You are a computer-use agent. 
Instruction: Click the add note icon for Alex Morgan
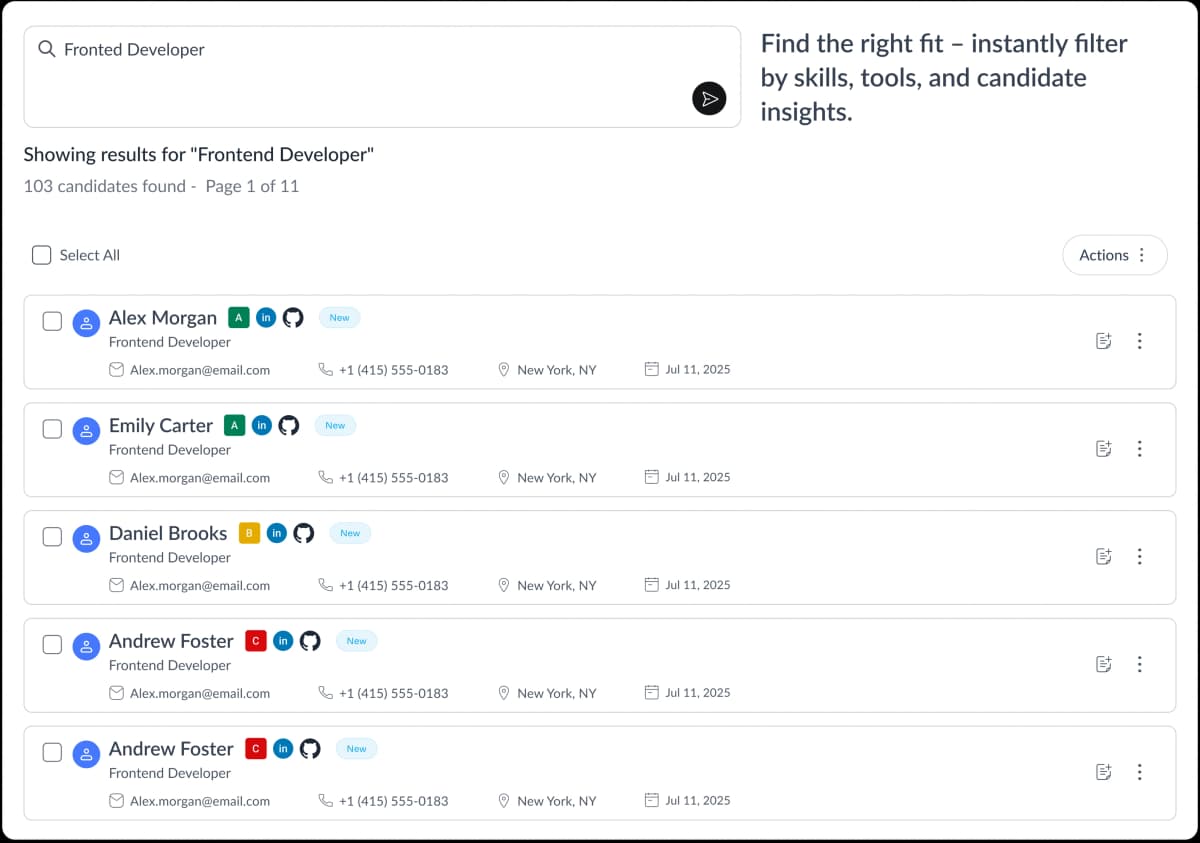click(x=1104, y=341)
